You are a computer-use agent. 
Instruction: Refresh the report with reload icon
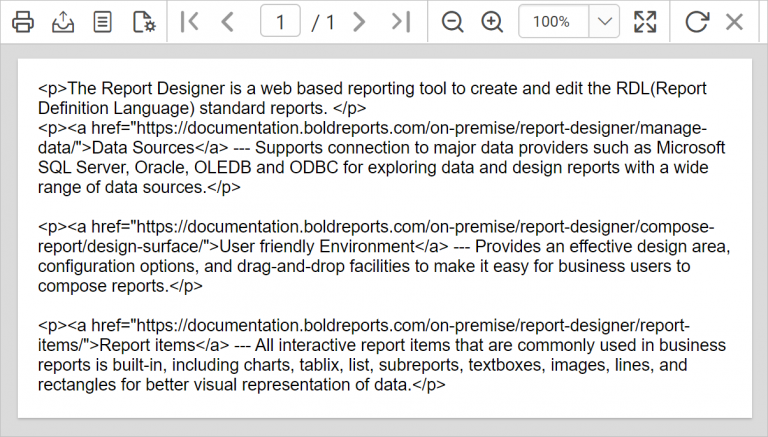point(696,22)
